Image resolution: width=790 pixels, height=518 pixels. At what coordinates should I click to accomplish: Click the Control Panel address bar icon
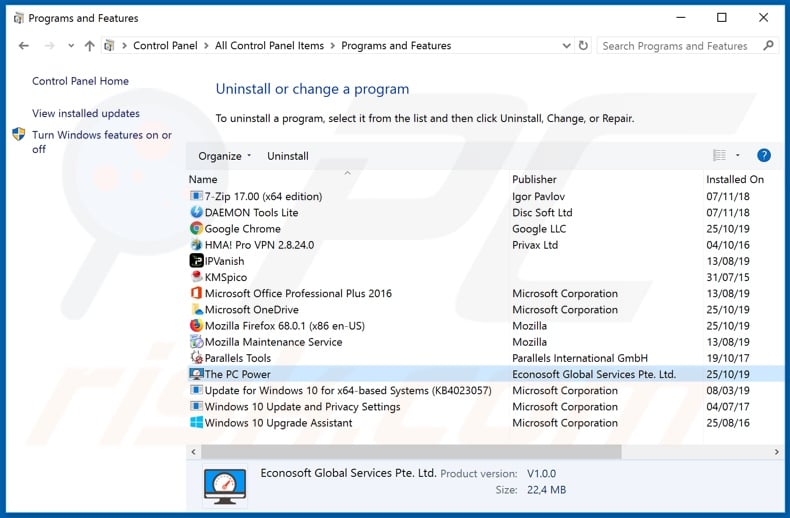109,46
